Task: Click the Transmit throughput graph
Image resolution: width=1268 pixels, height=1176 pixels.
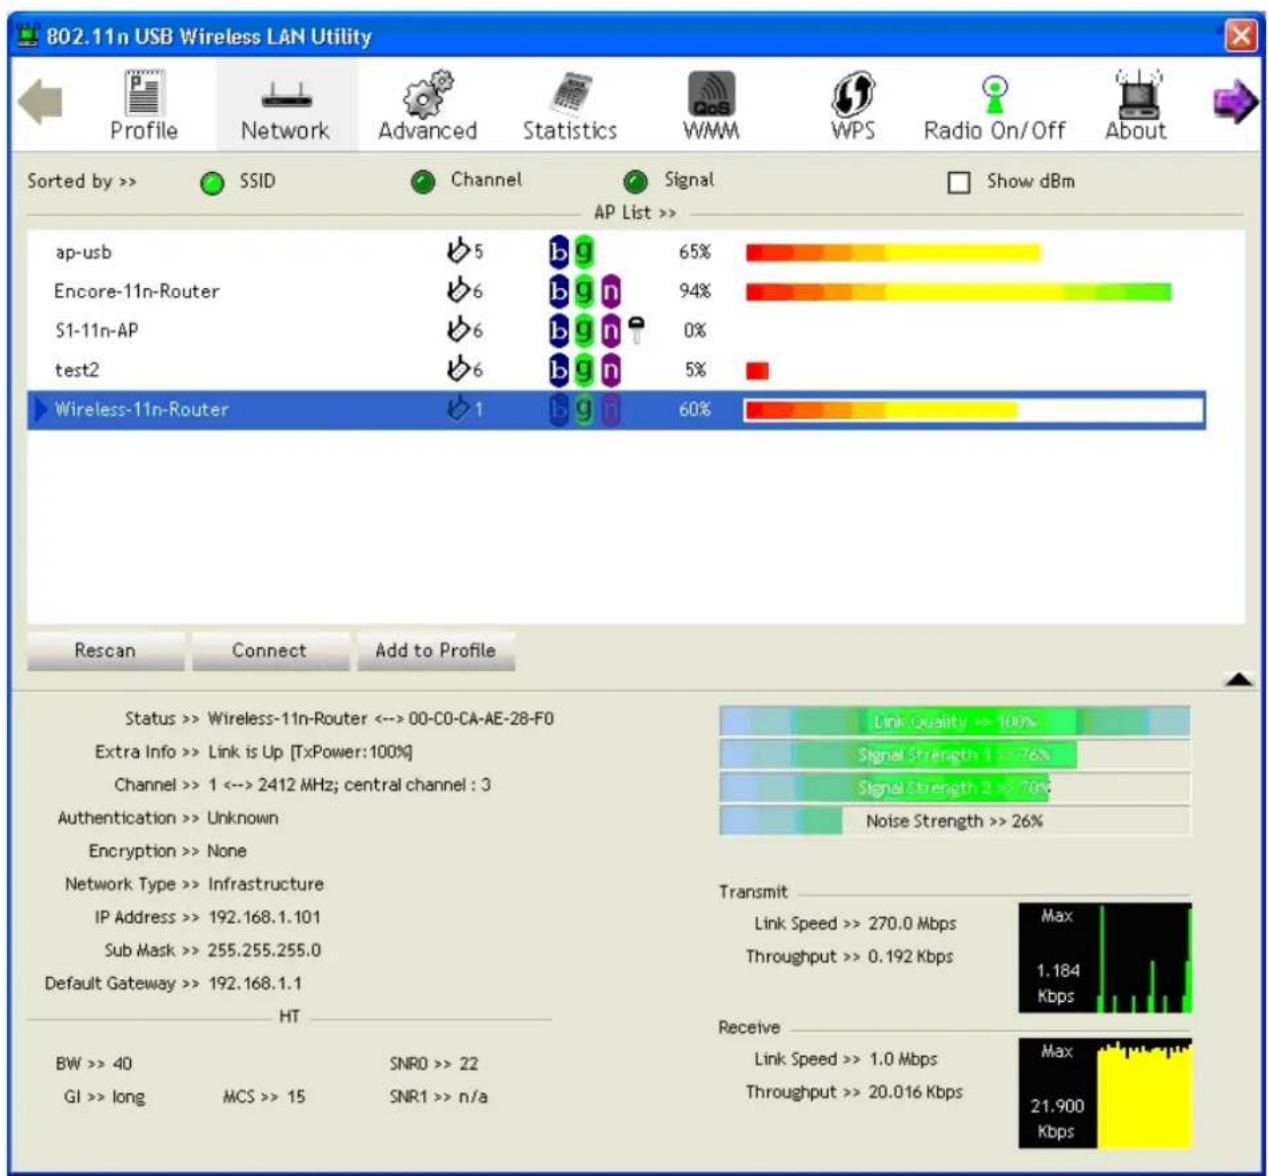Action: (1105, 958)
